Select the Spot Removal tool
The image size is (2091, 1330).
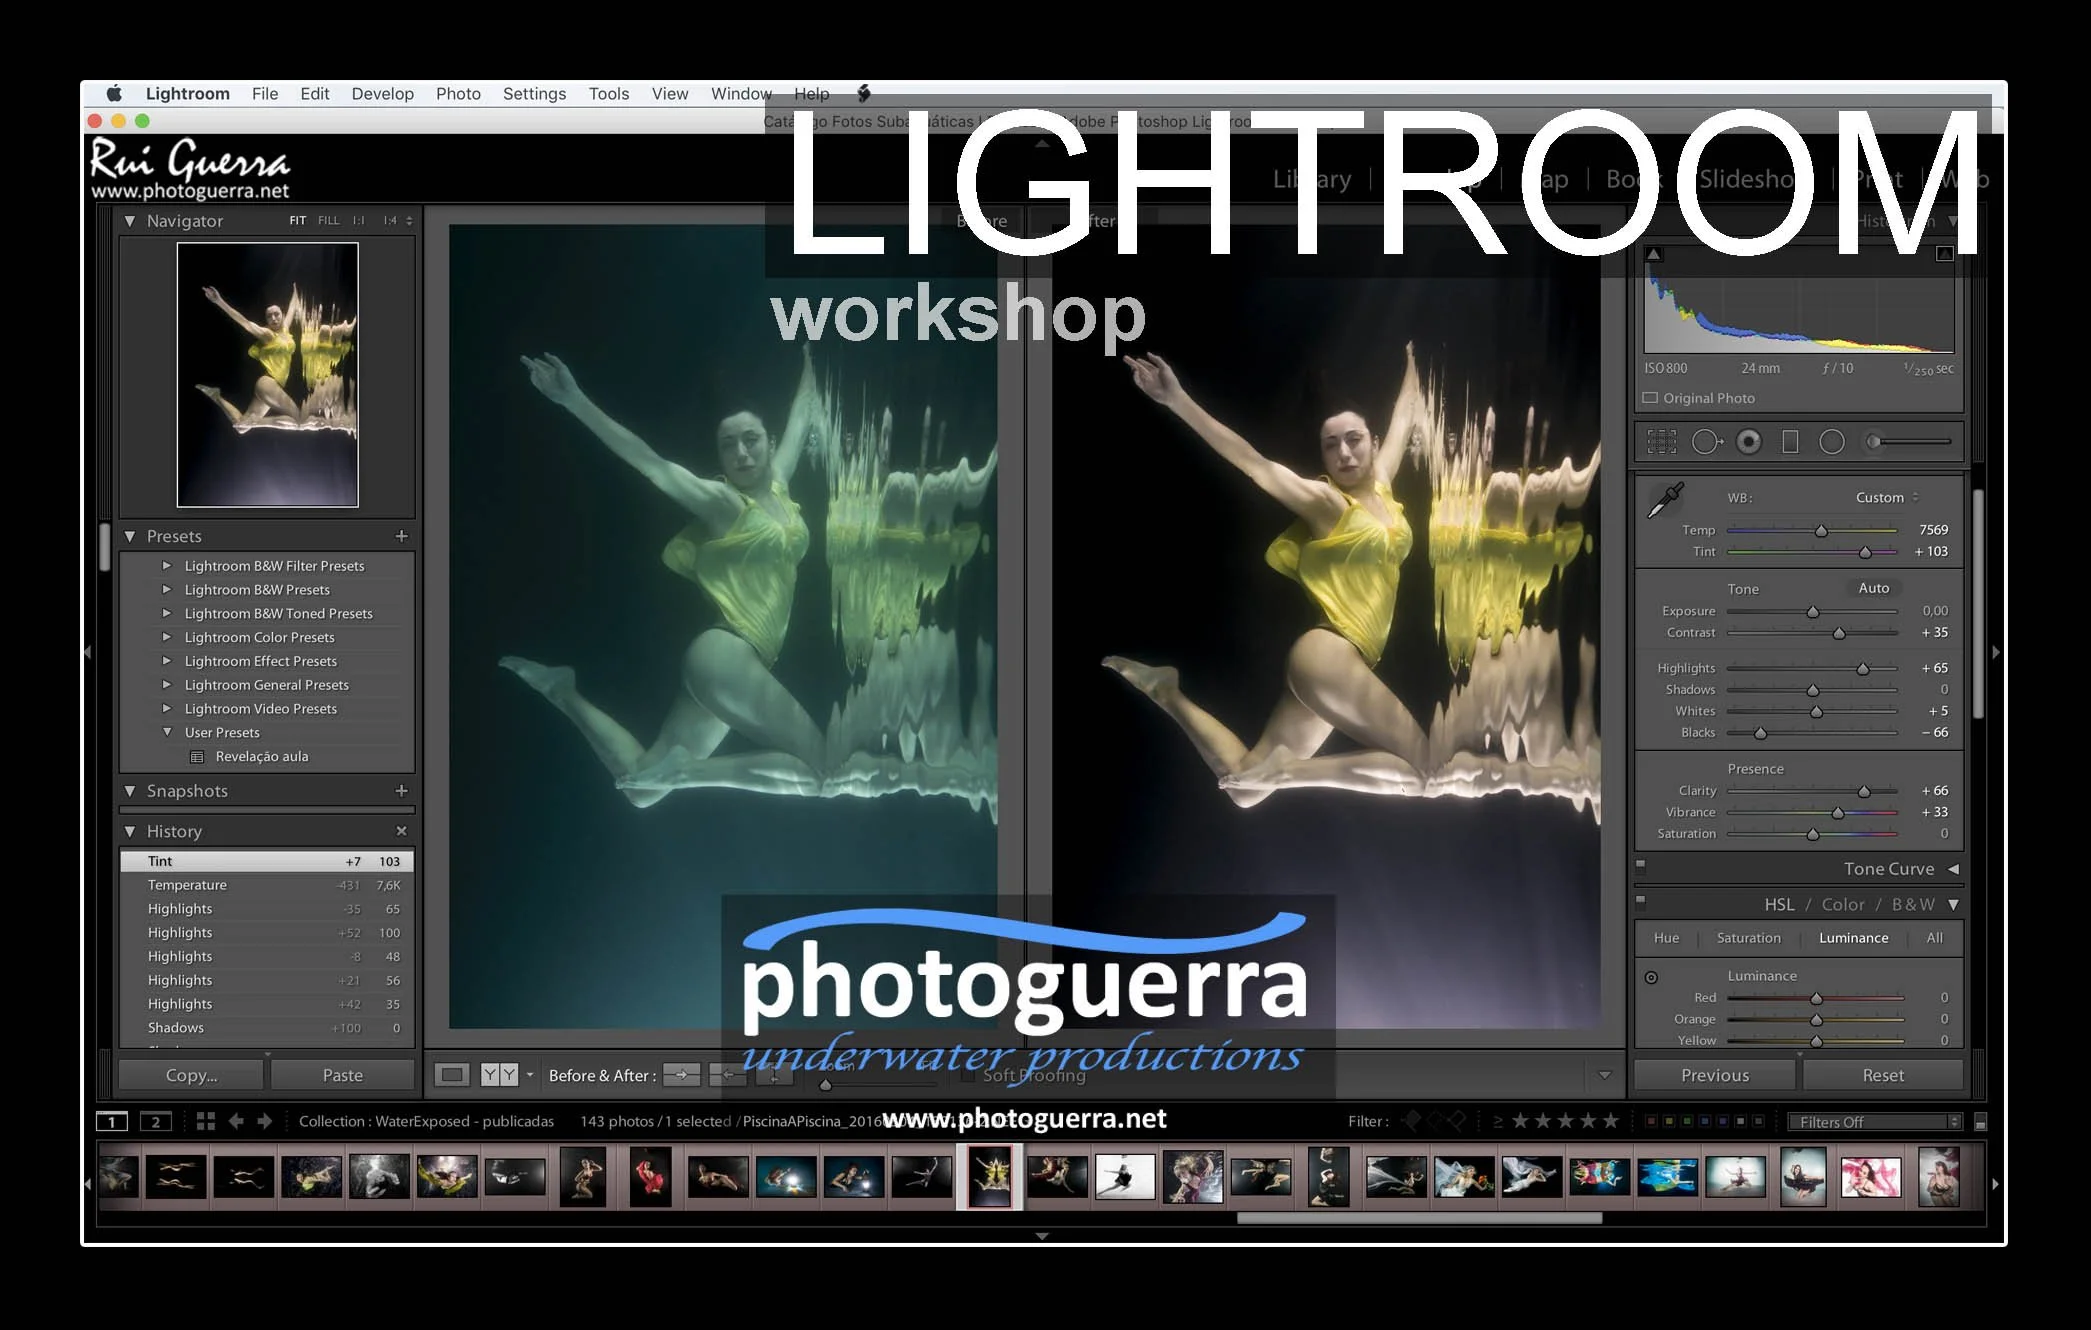coord(1706,441)
